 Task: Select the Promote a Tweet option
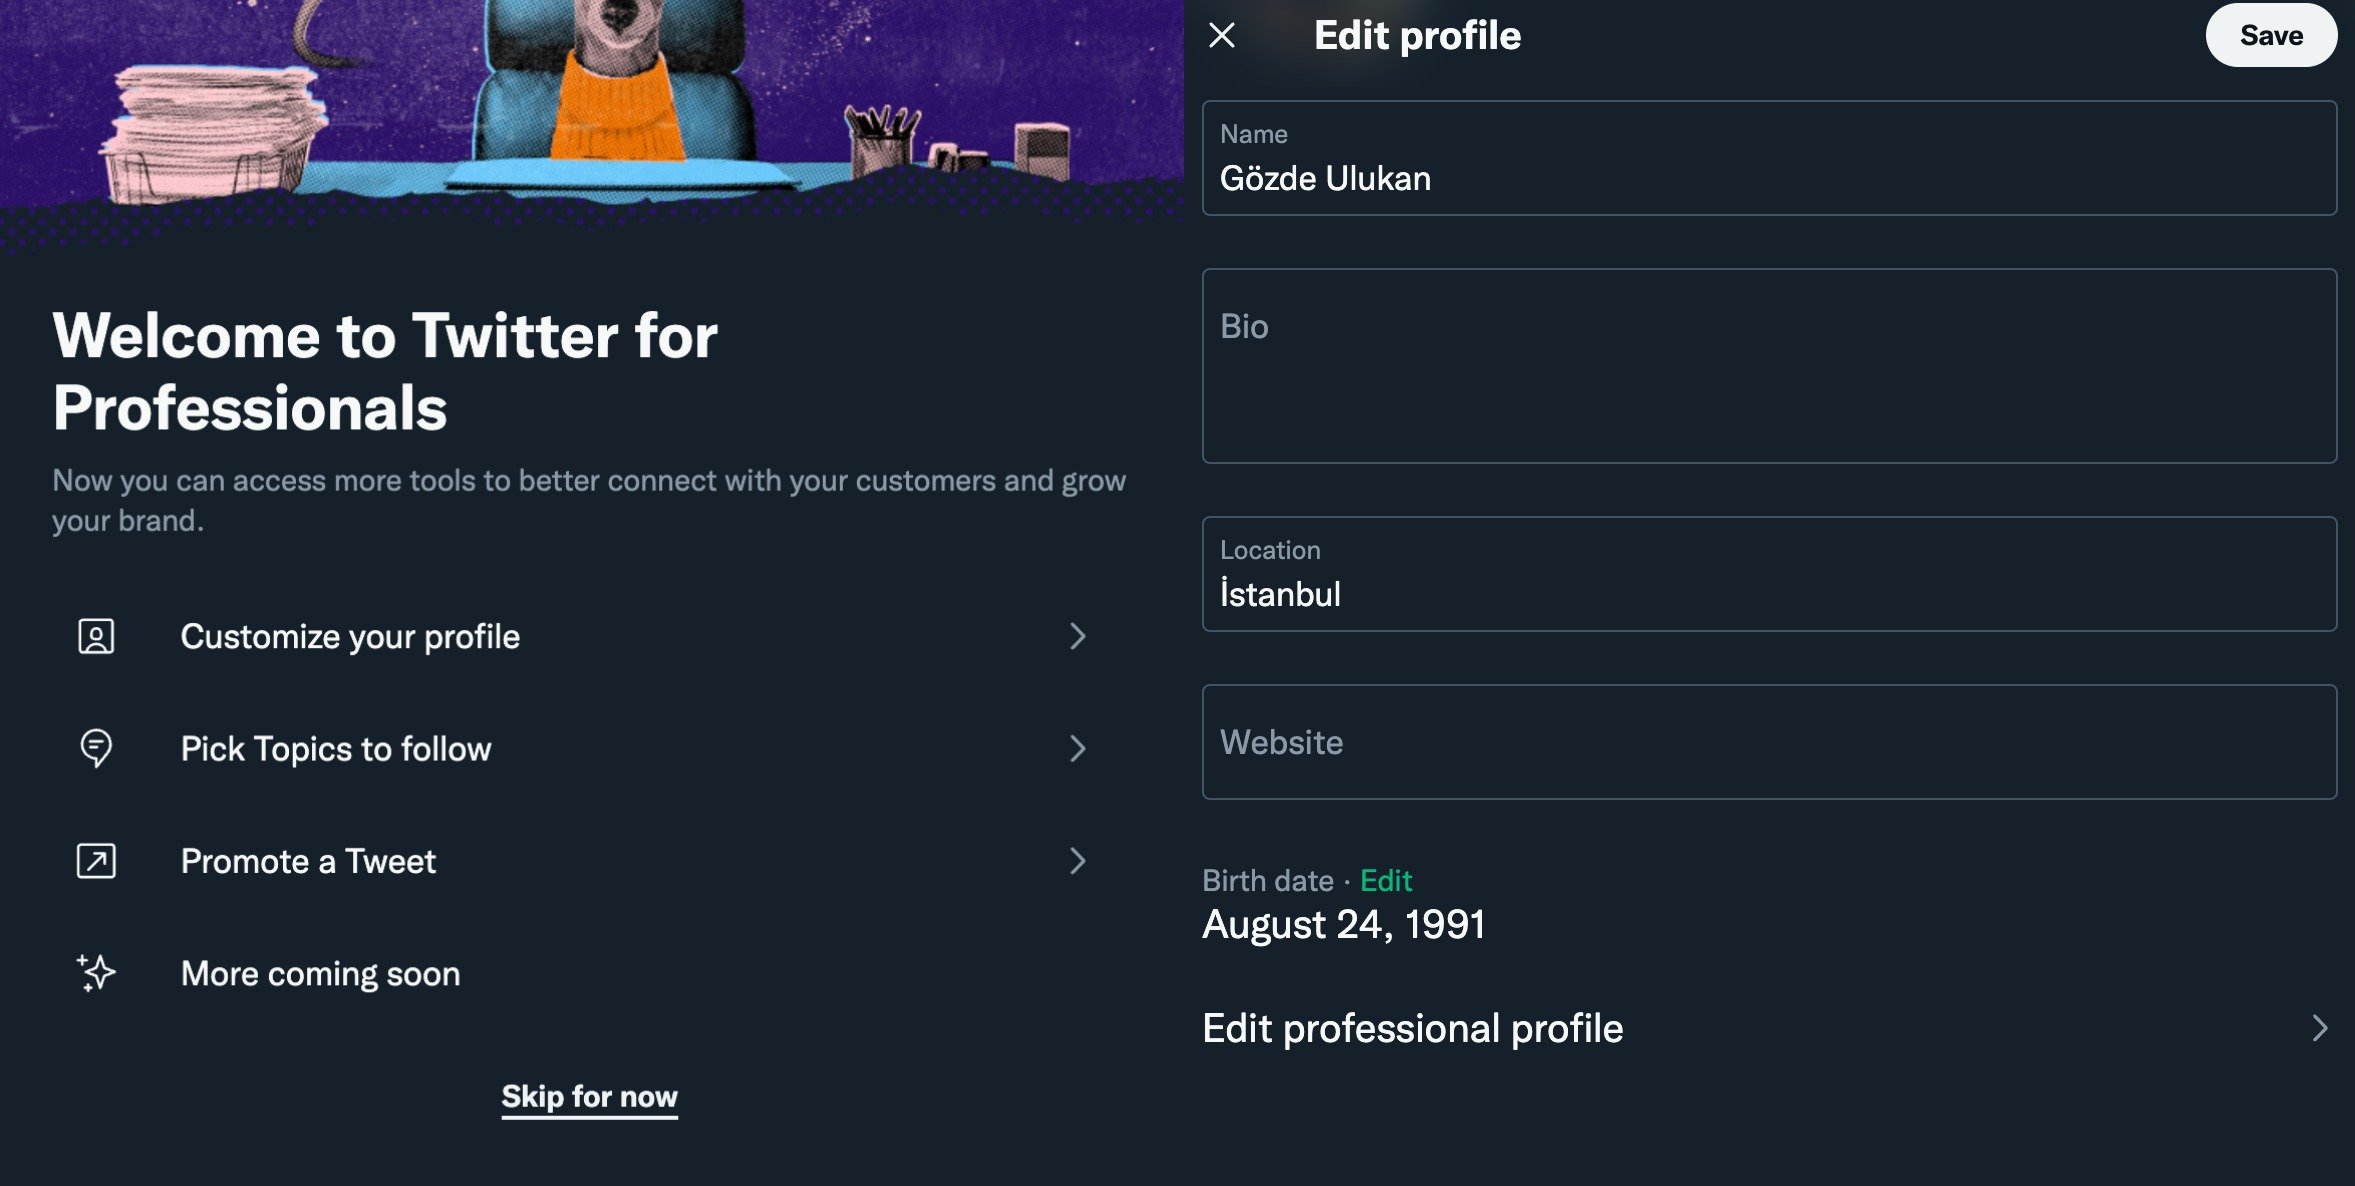point(308,861)
